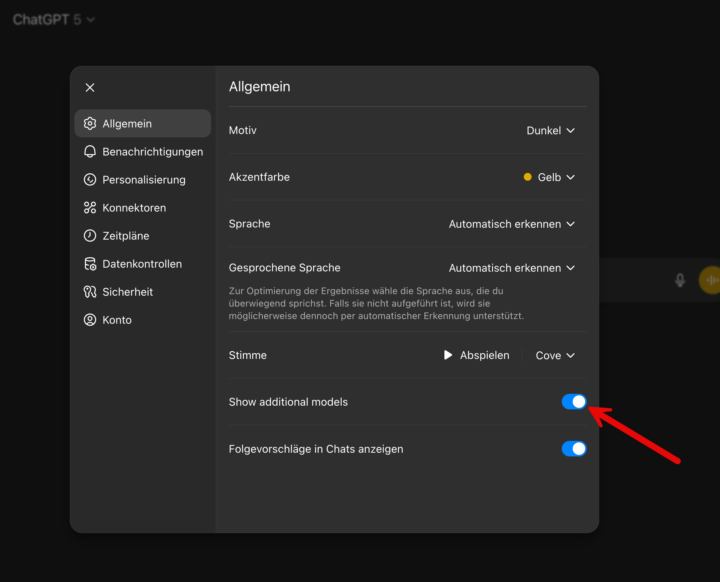
Task: Click the Stimme setting label
Action: (248, 356)
